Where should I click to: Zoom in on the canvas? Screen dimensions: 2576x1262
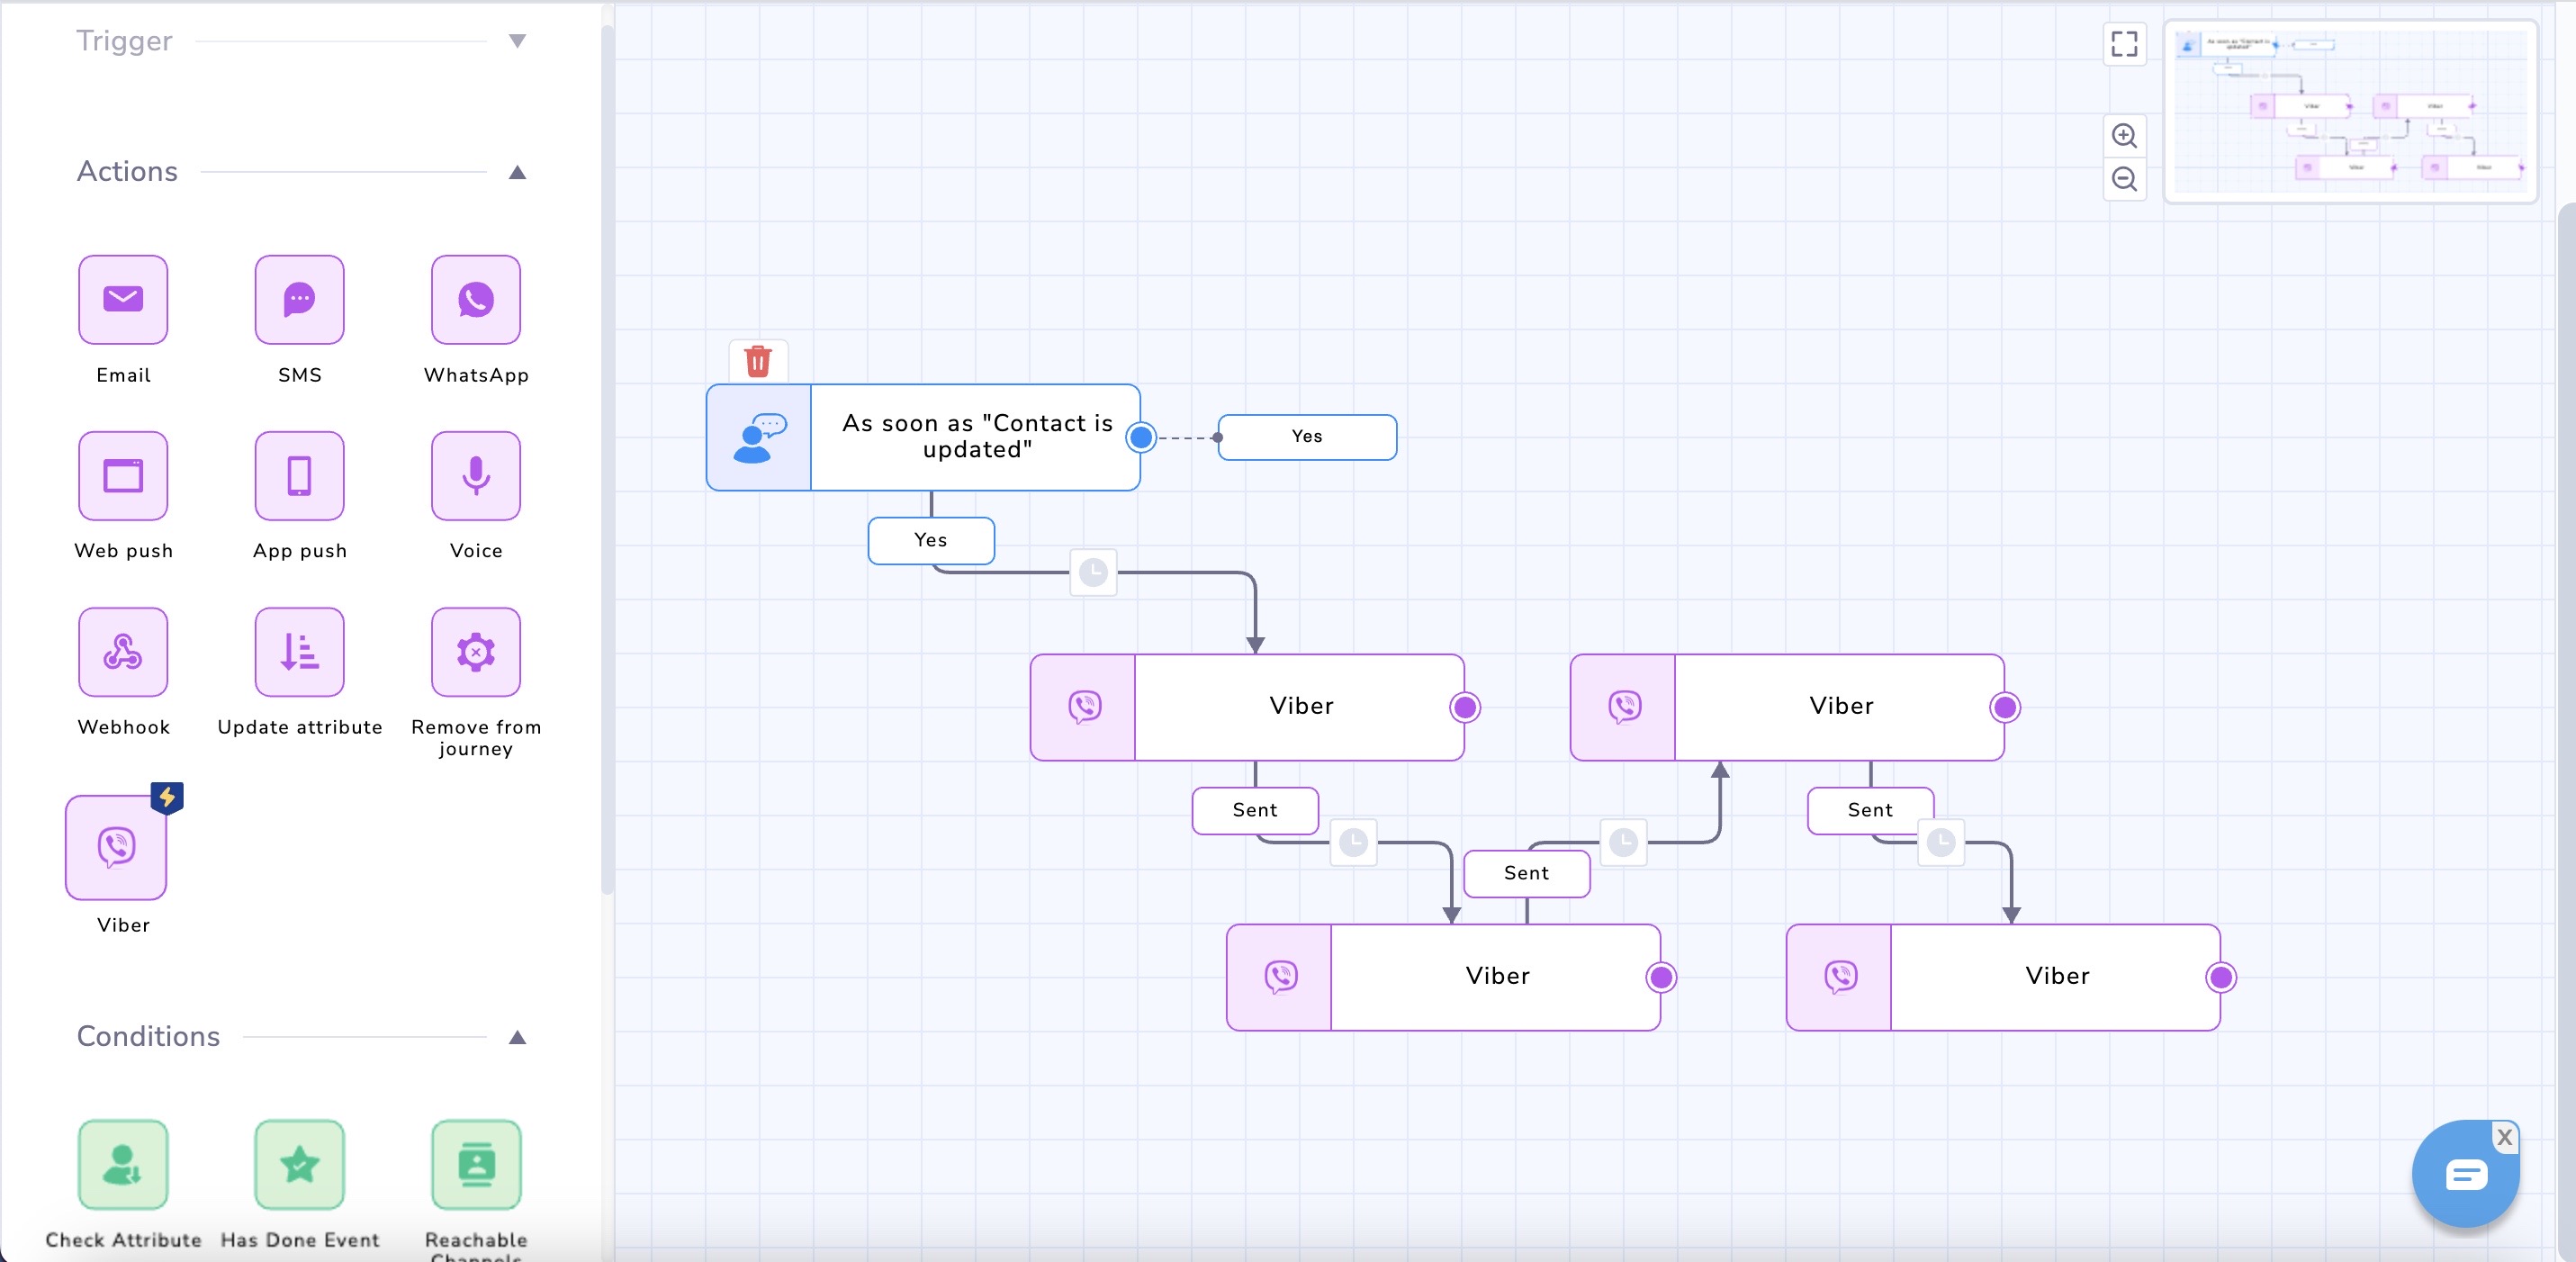2124,135
